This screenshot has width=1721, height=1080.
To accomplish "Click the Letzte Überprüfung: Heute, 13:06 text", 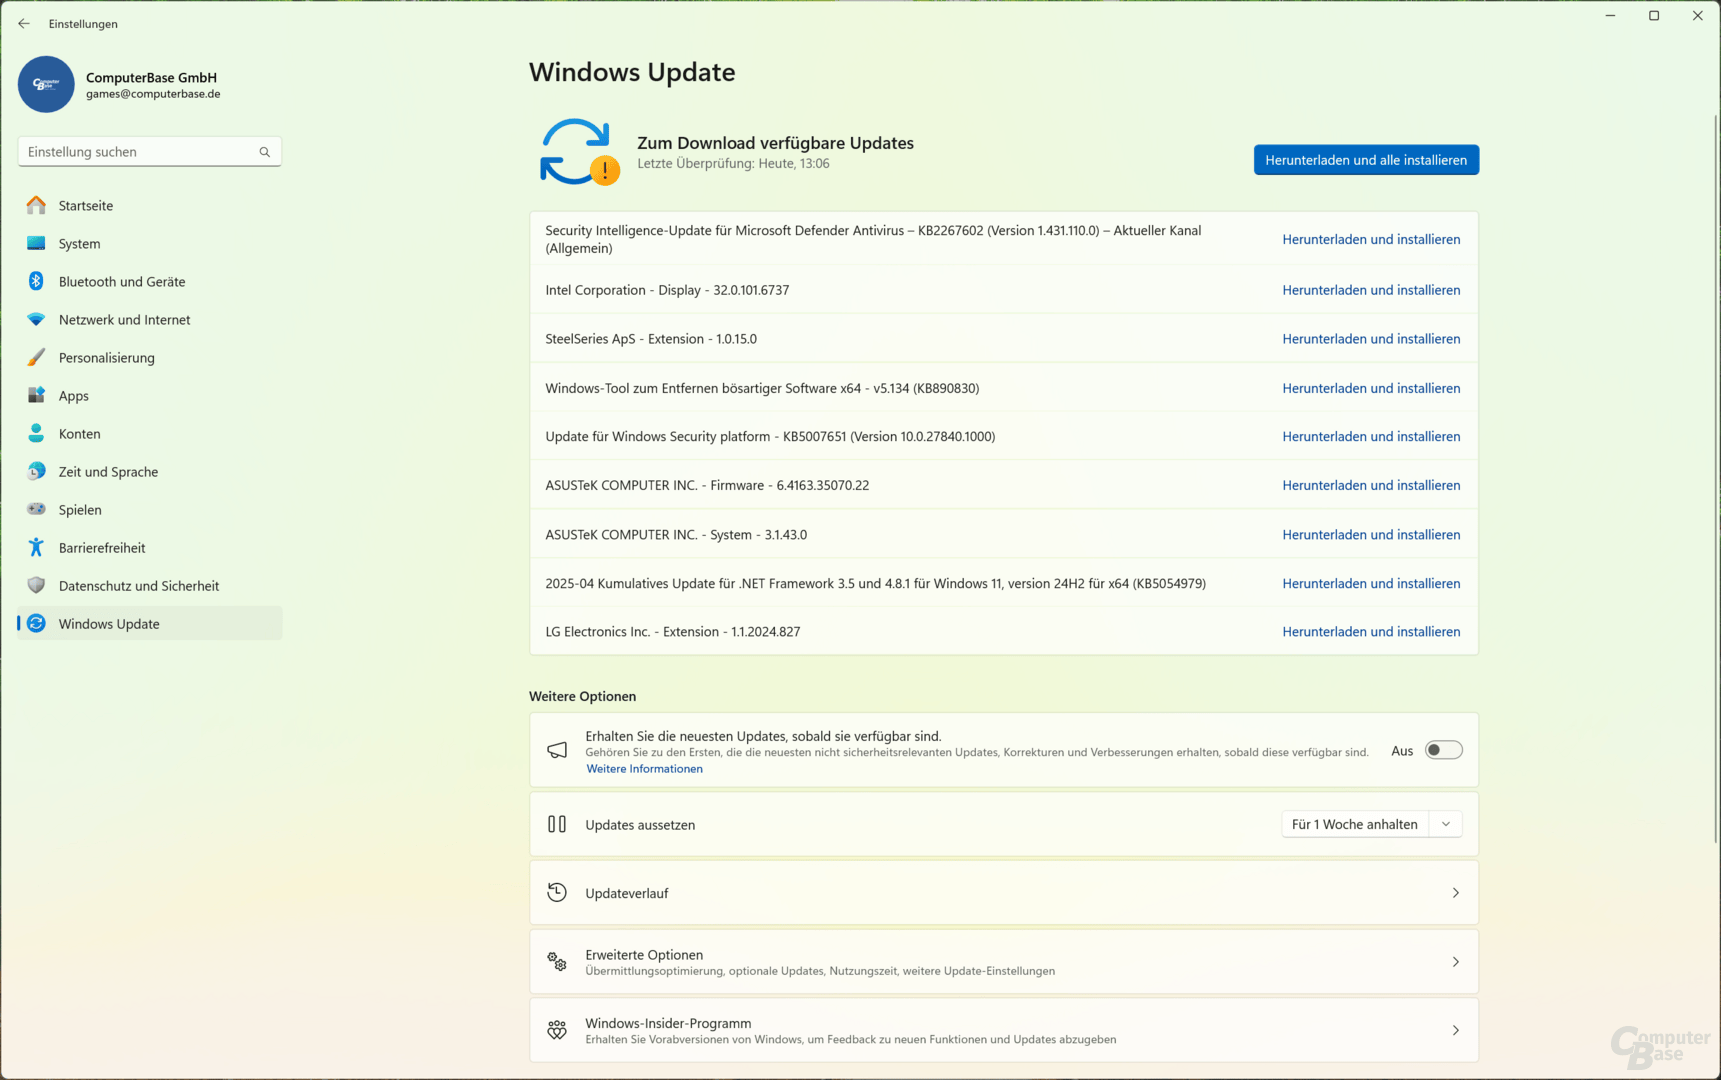I will click(733, 164).
